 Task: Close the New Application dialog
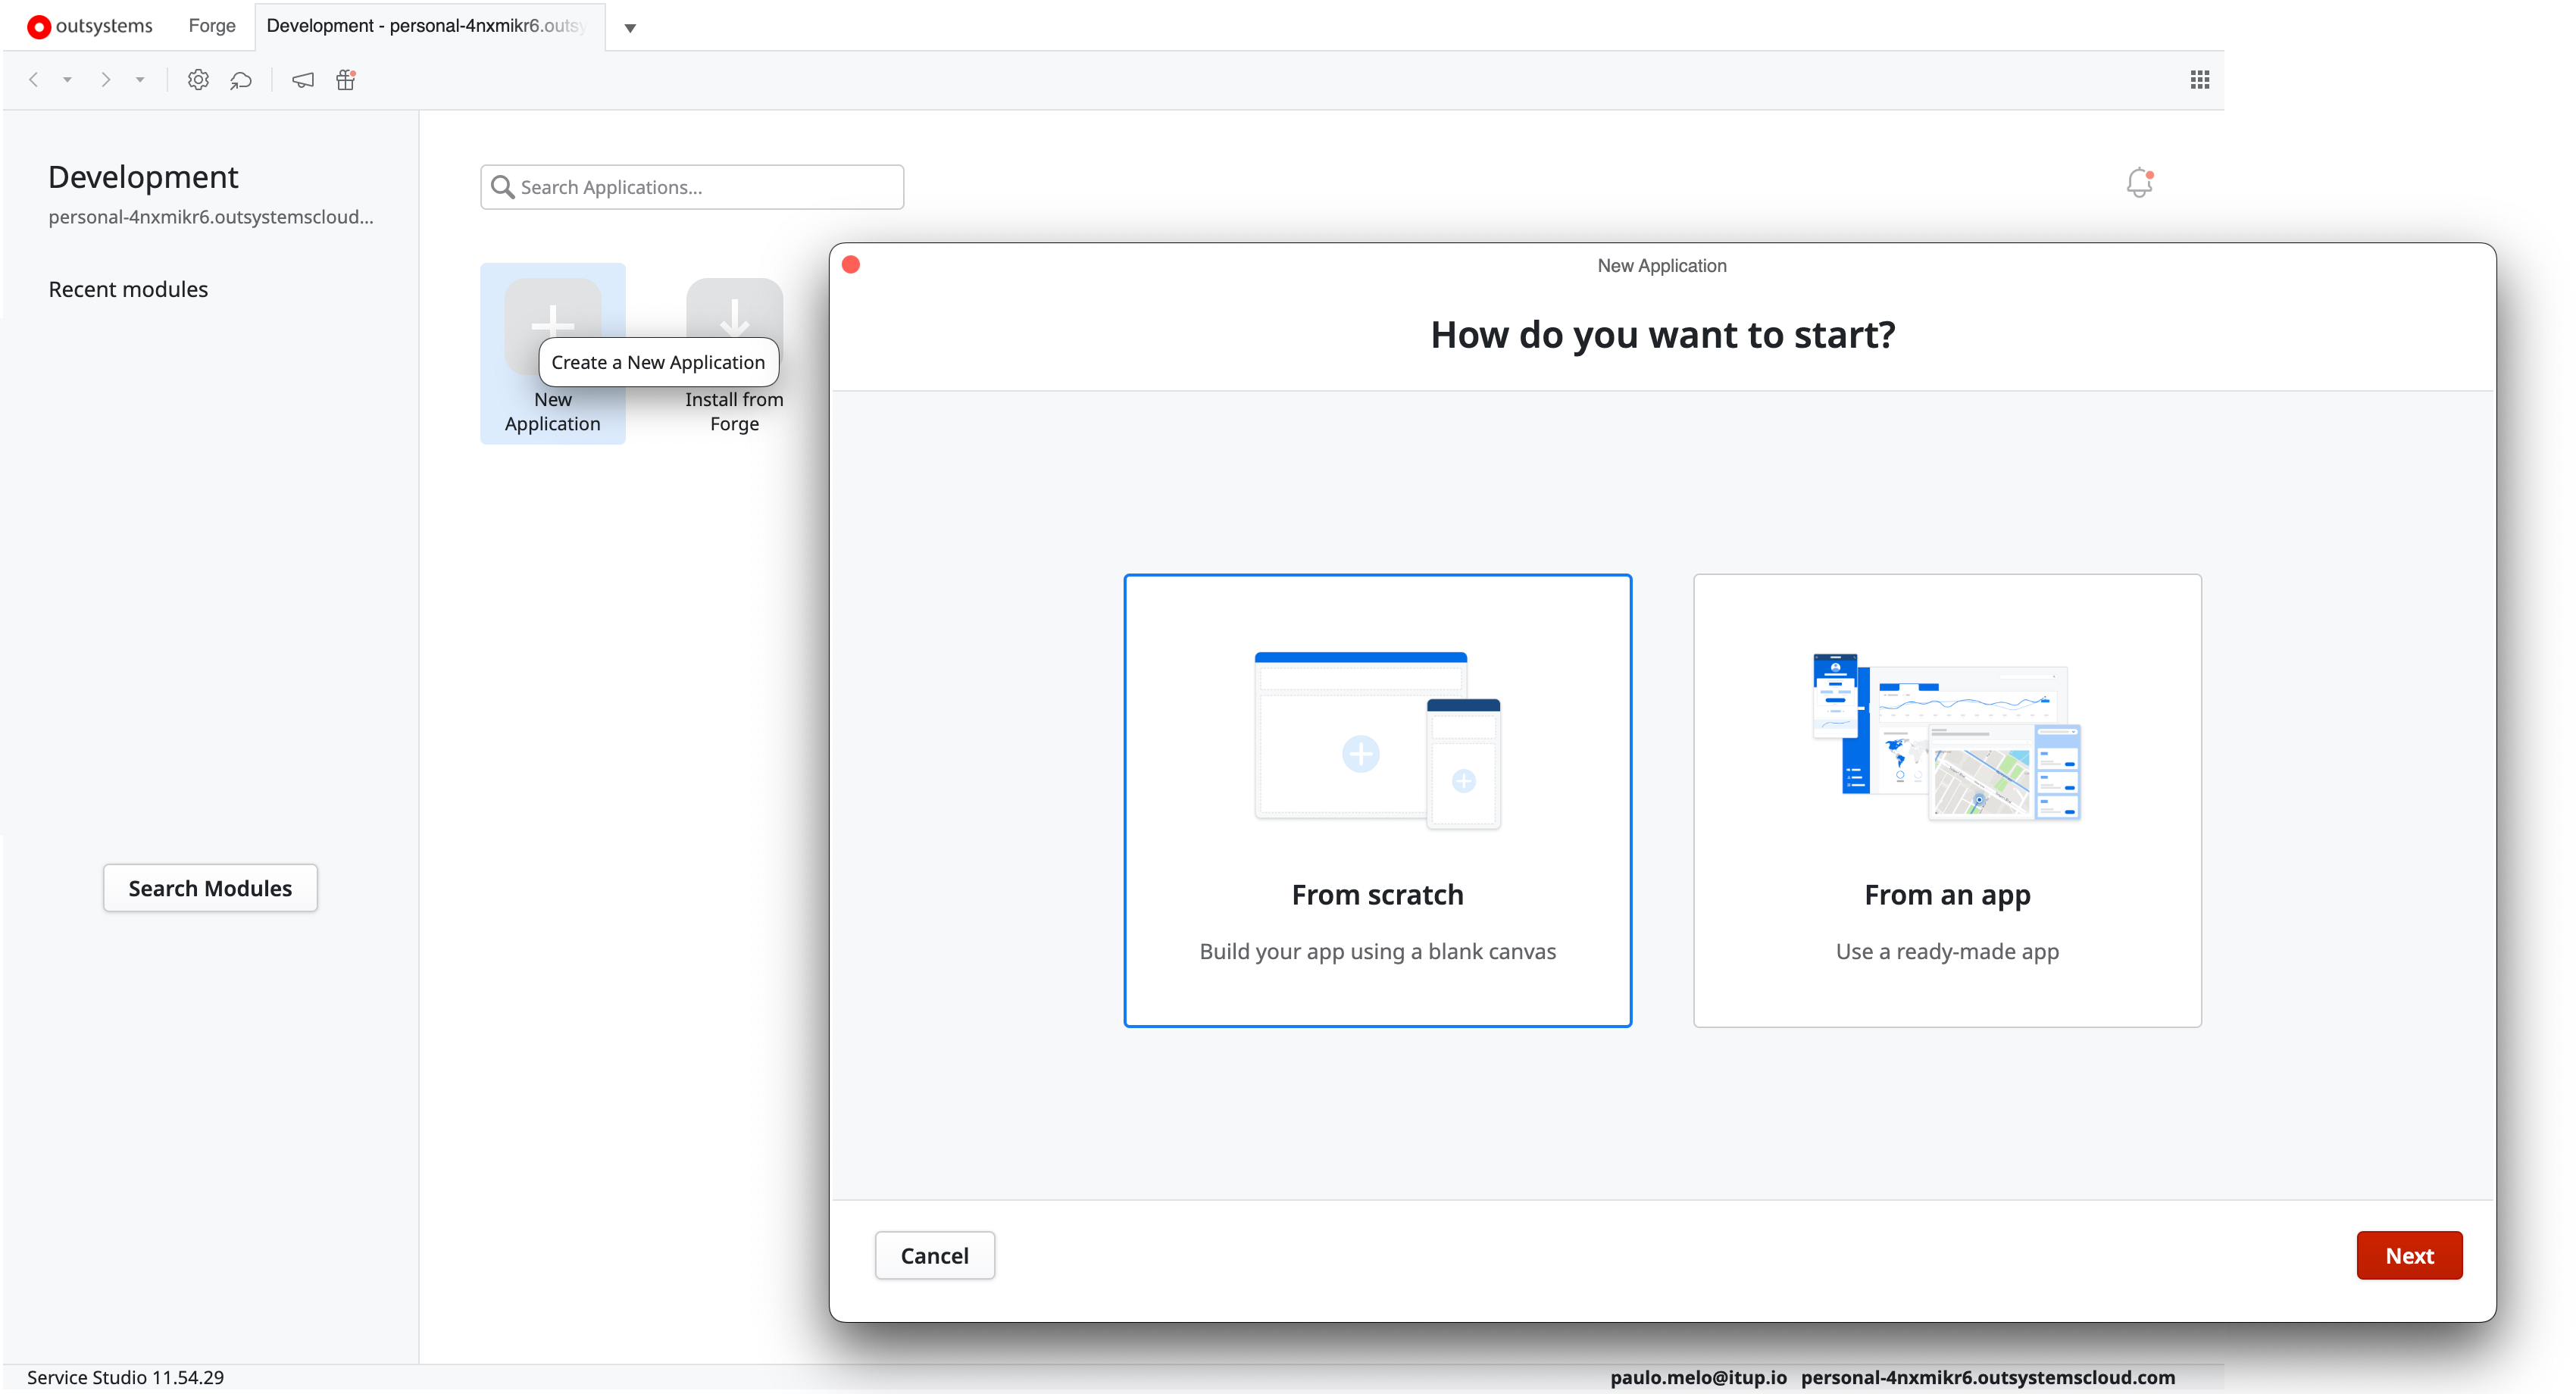(851, 265)
